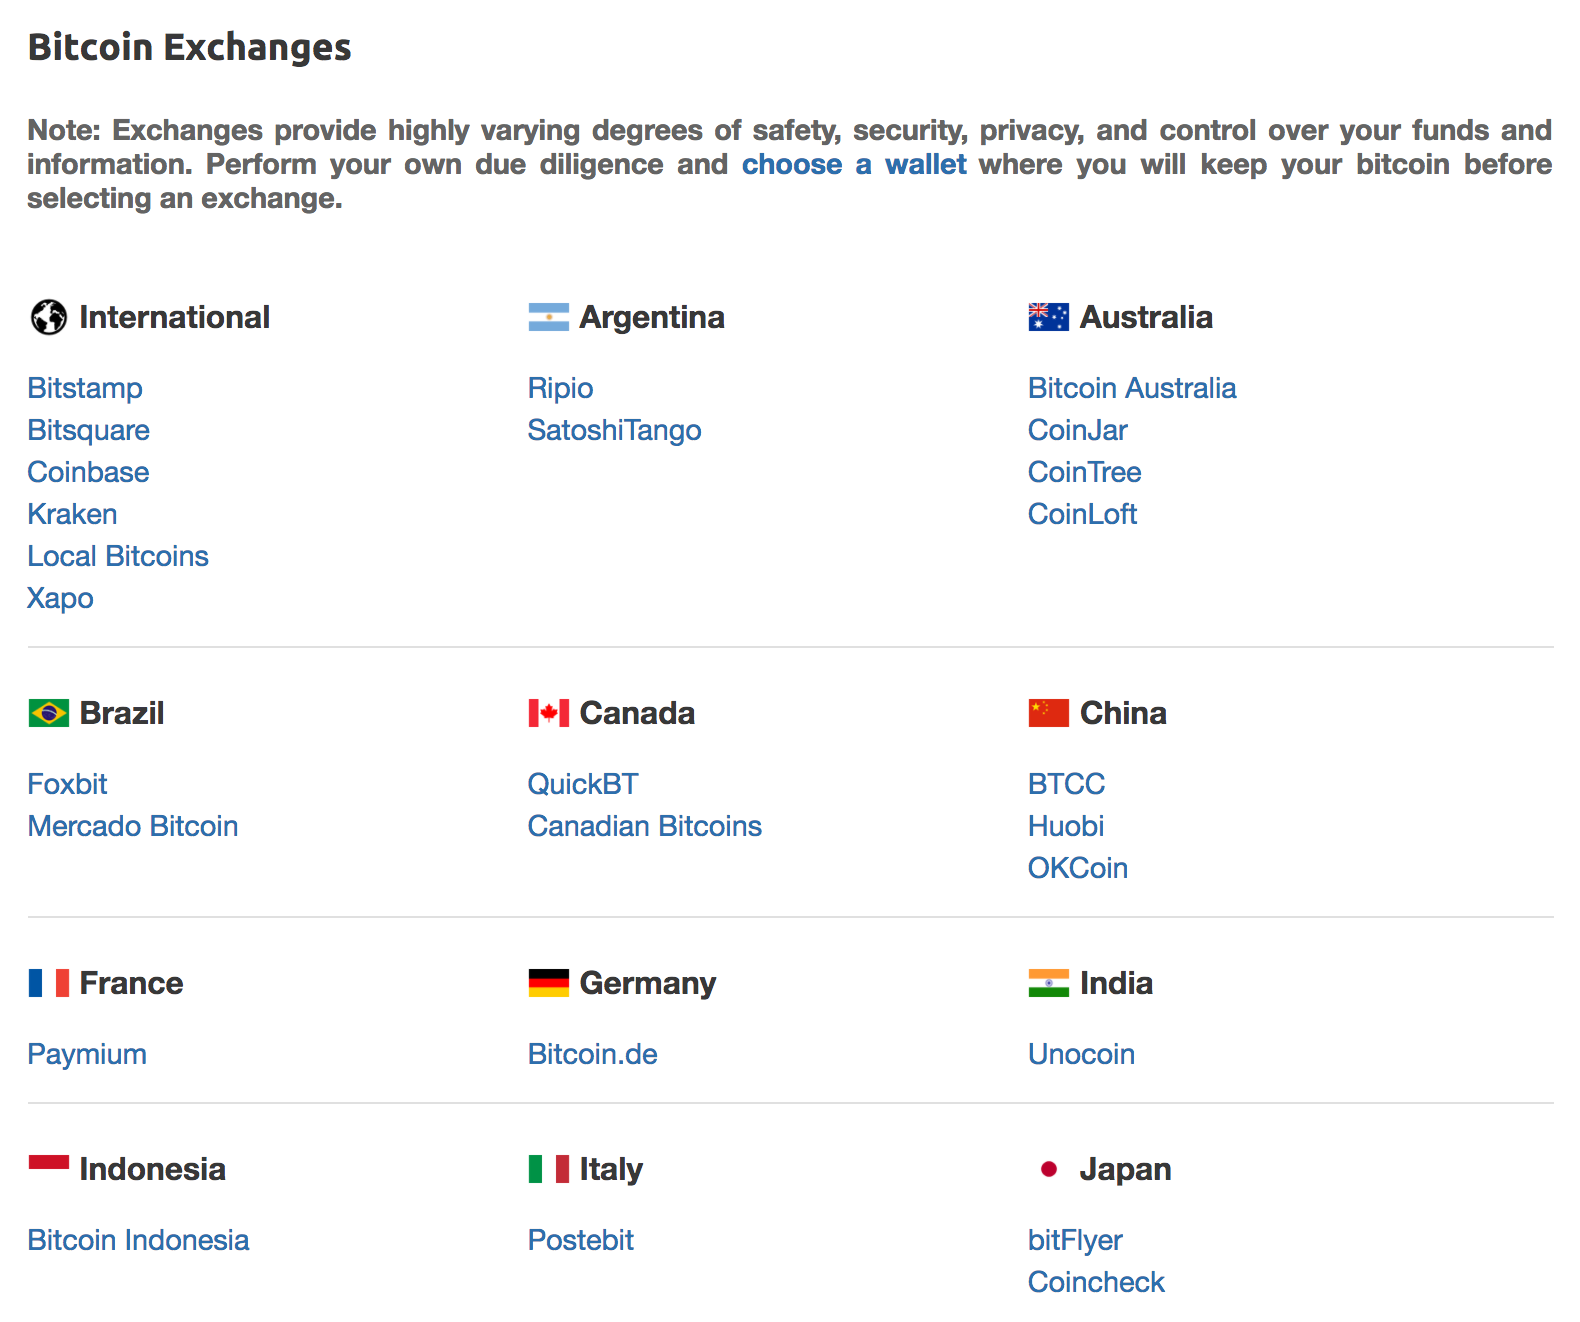Open the Mercado Bitcoin link
Viewport: 1580px width, 1322px height.
pos(133,826)
